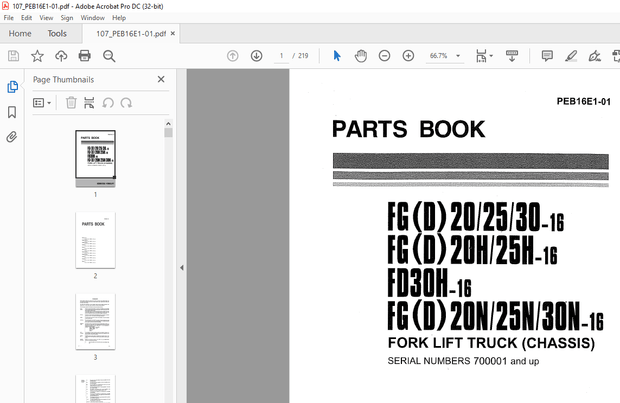Select the partially visible page 4 thumbnail
The width and height of the screenshot is (620, 403).
point(95,389)
